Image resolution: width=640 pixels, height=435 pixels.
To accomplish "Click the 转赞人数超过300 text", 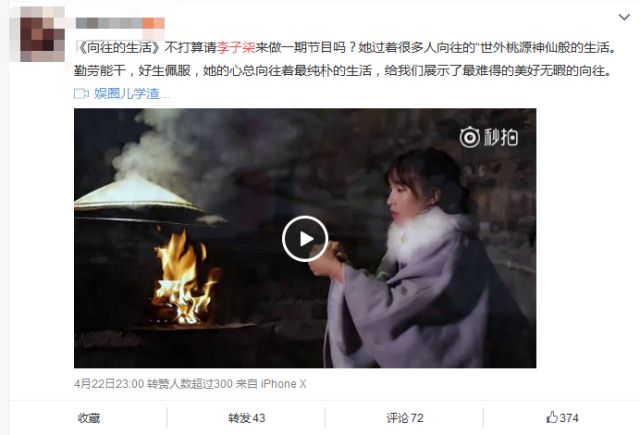I will pos(190,384).
